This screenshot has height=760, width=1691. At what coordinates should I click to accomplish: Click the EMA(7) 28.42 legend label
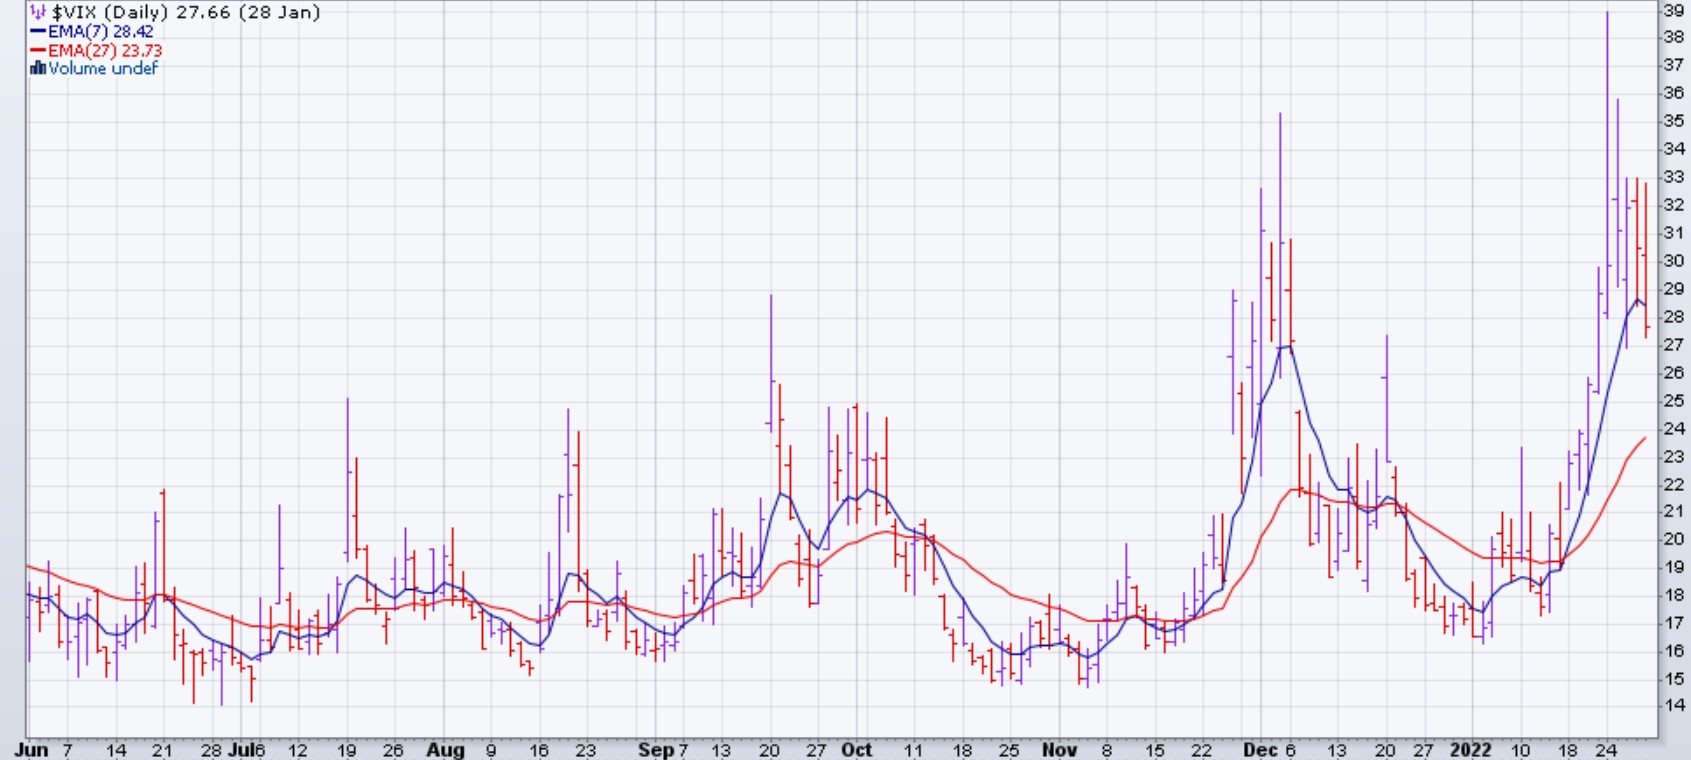point(101,32)
